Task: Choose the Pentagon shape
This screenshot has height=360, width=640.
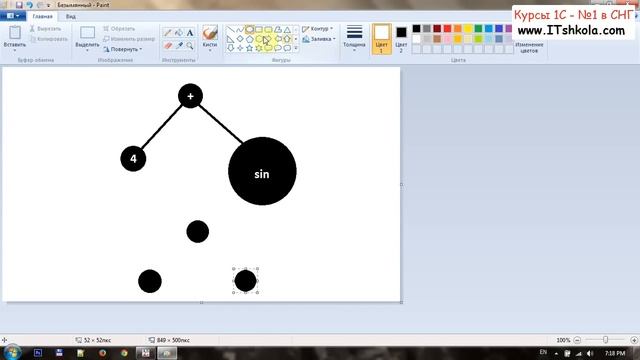Action: pos(249,39)
